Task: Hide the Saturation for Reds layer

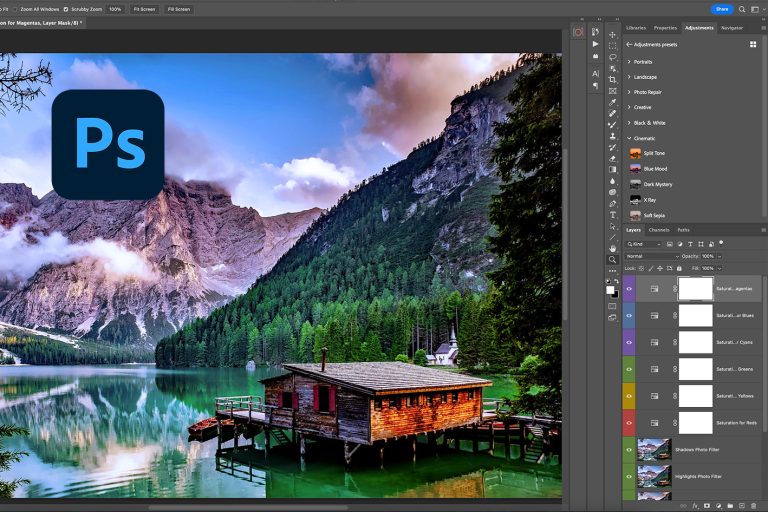Action: [629, 423]
